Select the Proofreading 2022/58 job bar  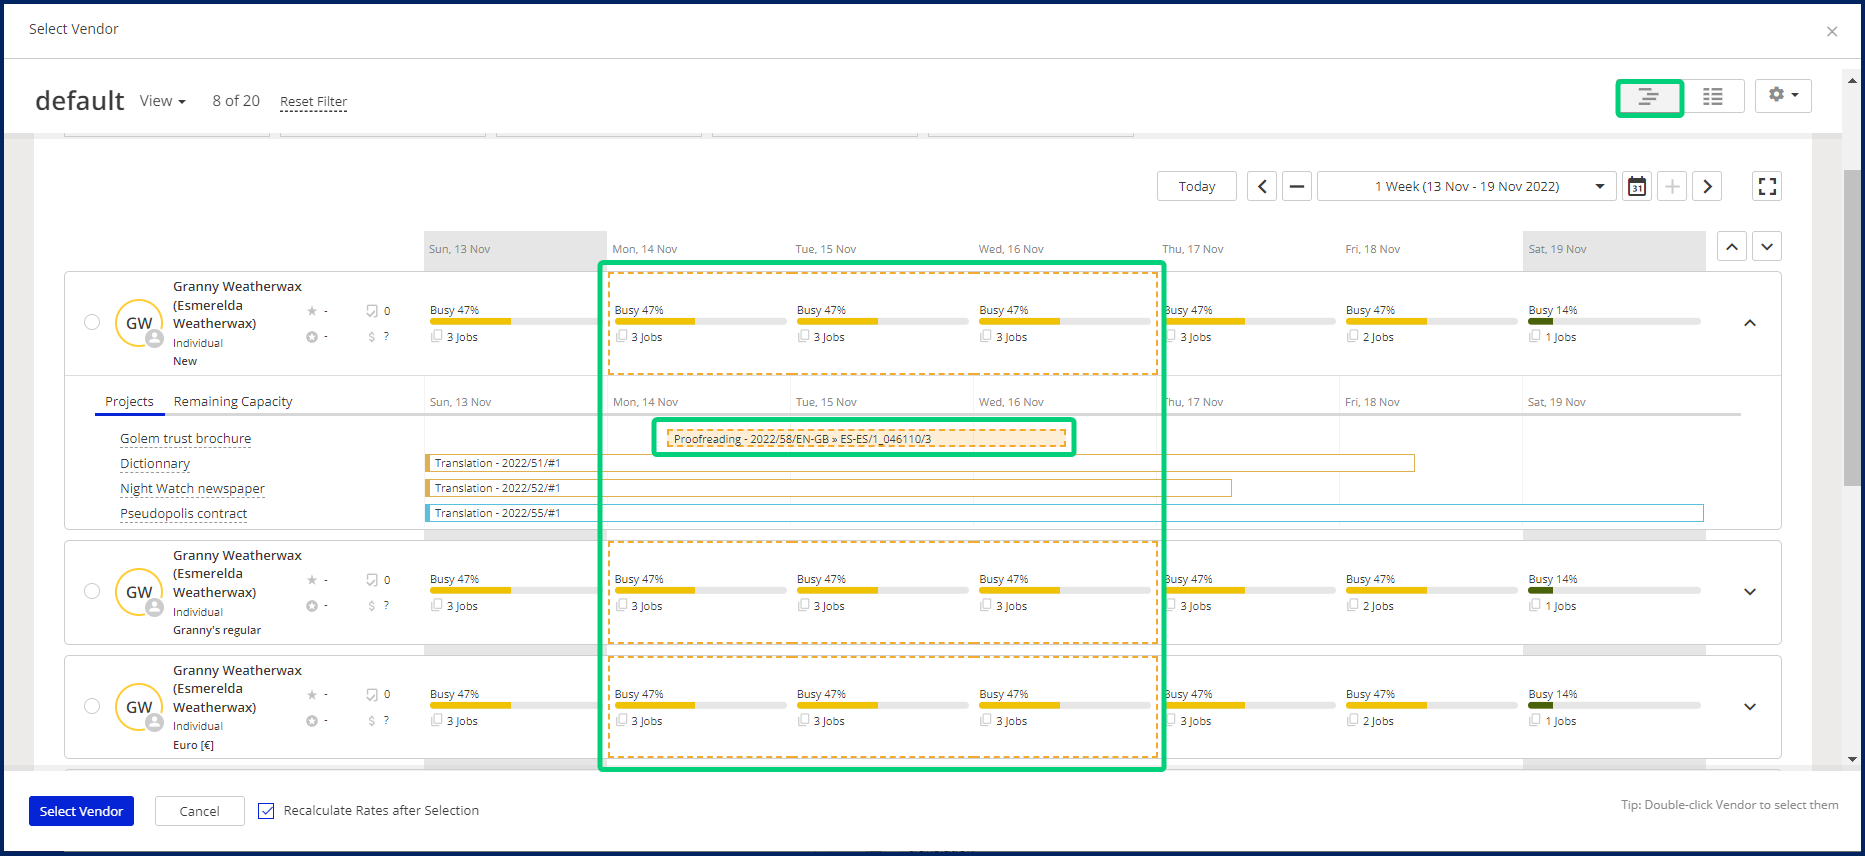866,439
